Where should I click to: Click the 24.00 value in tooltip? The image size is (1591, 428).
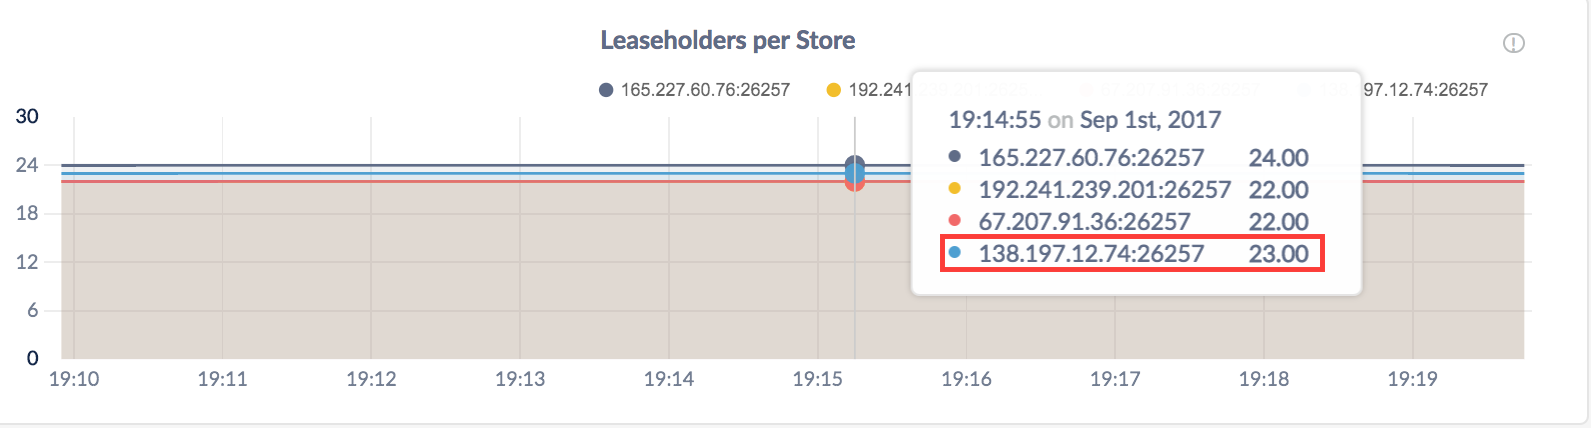(x=1278, y=158)
